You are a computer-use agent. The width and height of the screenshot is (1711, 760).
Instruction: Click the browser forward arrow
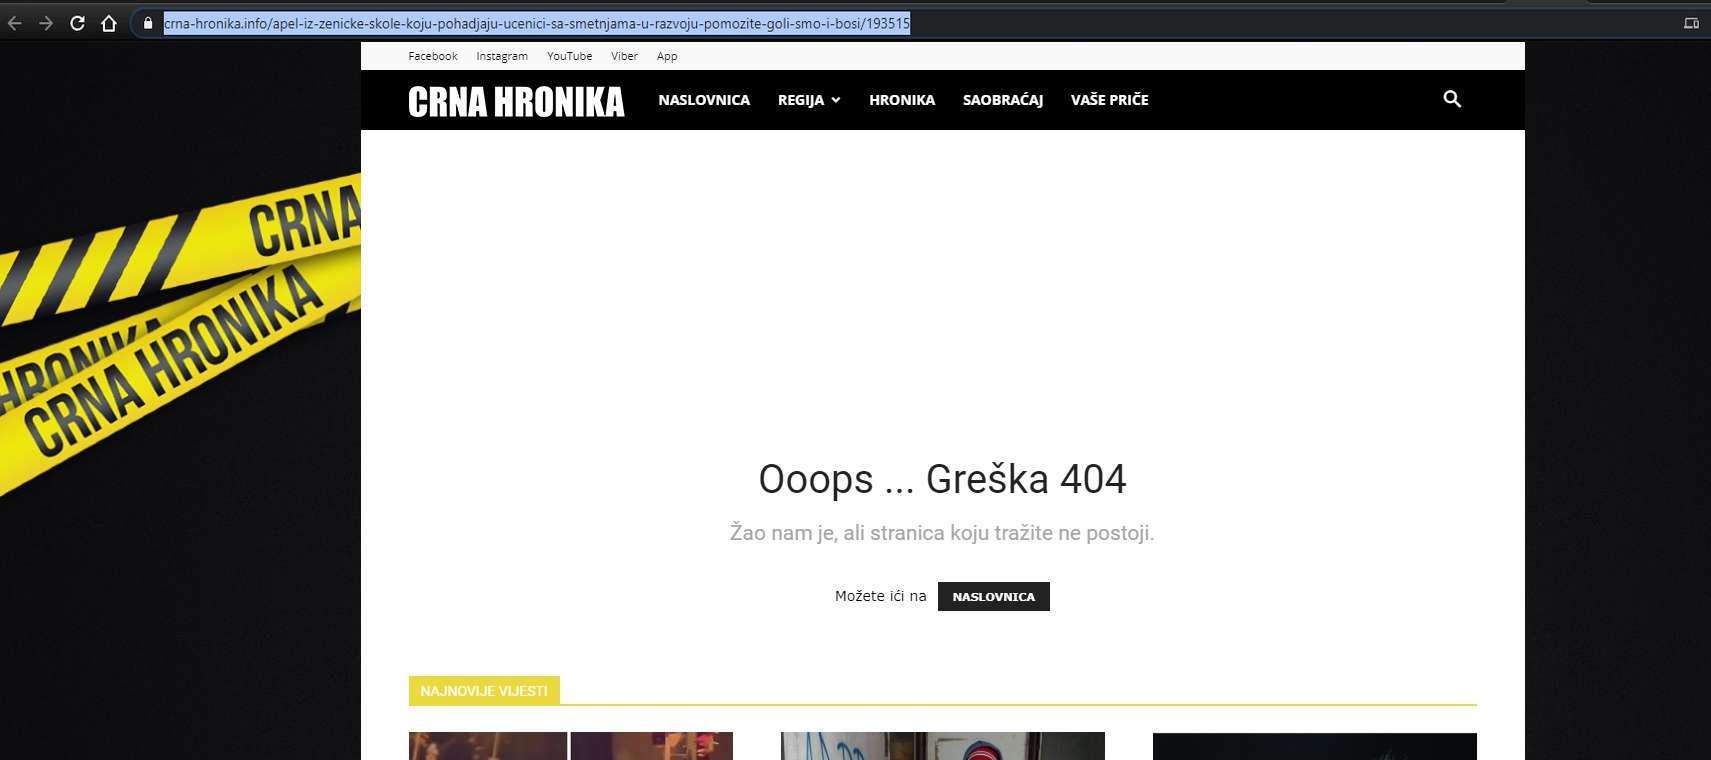tap(46, 23)
